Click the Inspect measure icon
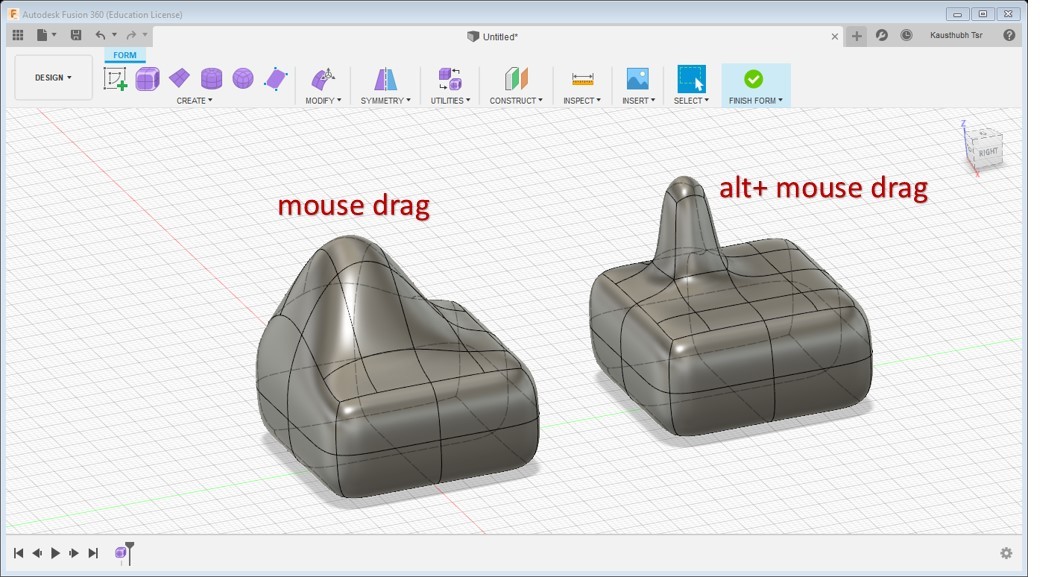 (x=582, y=79)
